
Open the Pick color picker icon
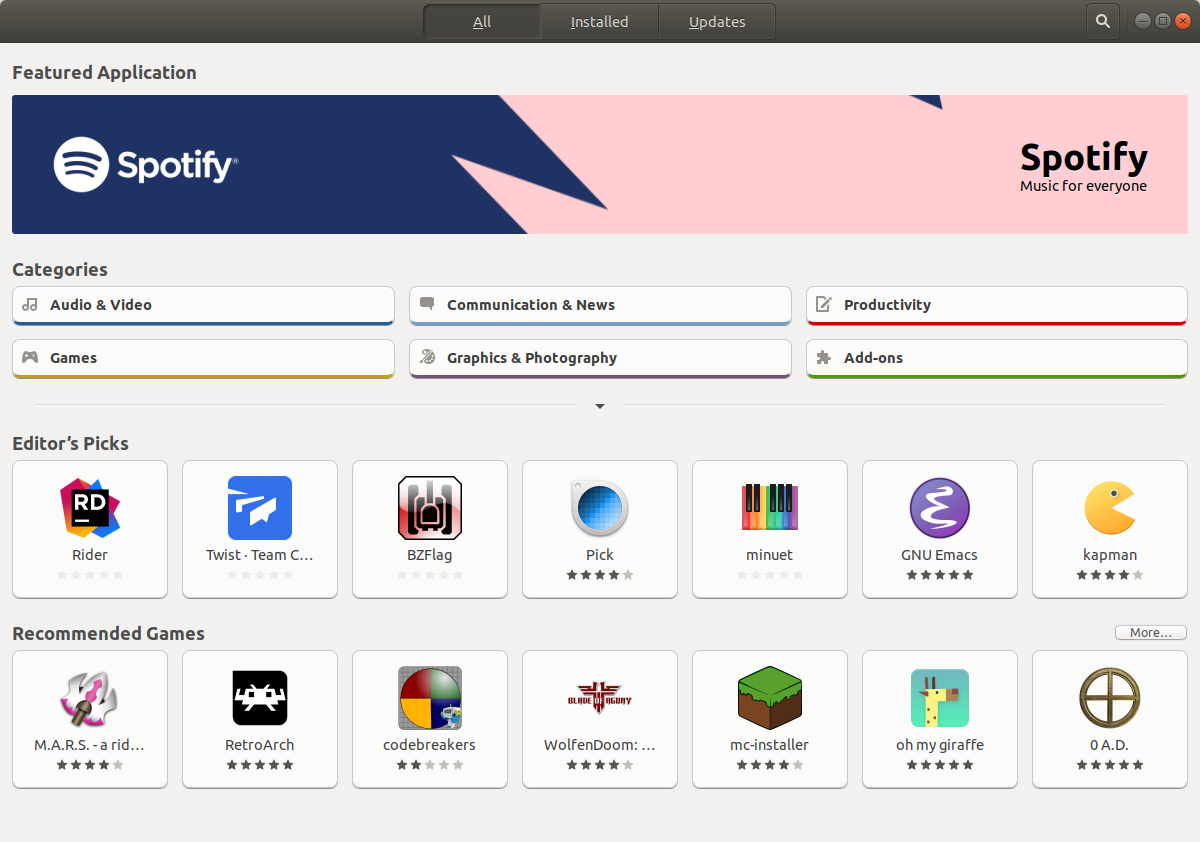point(600,508)
